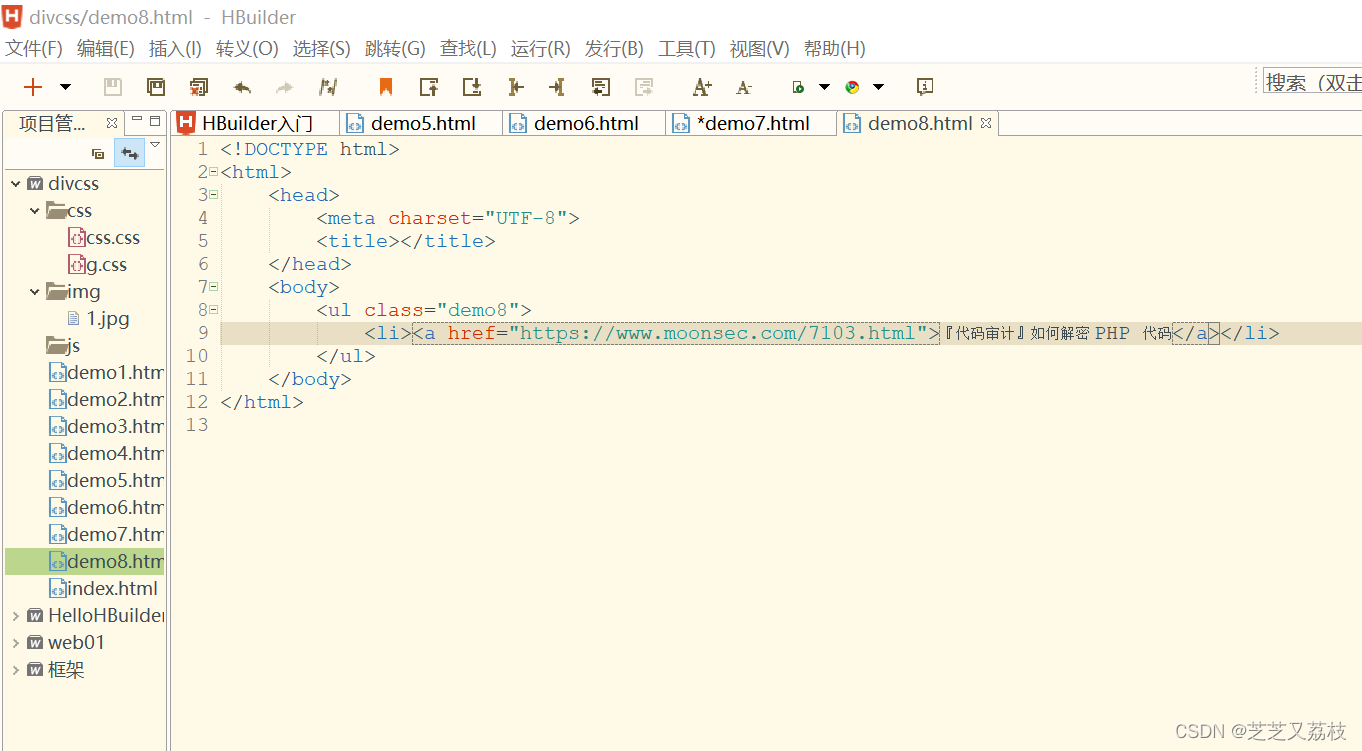Open the dropdown beside the Chrome icon
Image resolution: width=1362 pixels, height=751 pixels.
878,87
